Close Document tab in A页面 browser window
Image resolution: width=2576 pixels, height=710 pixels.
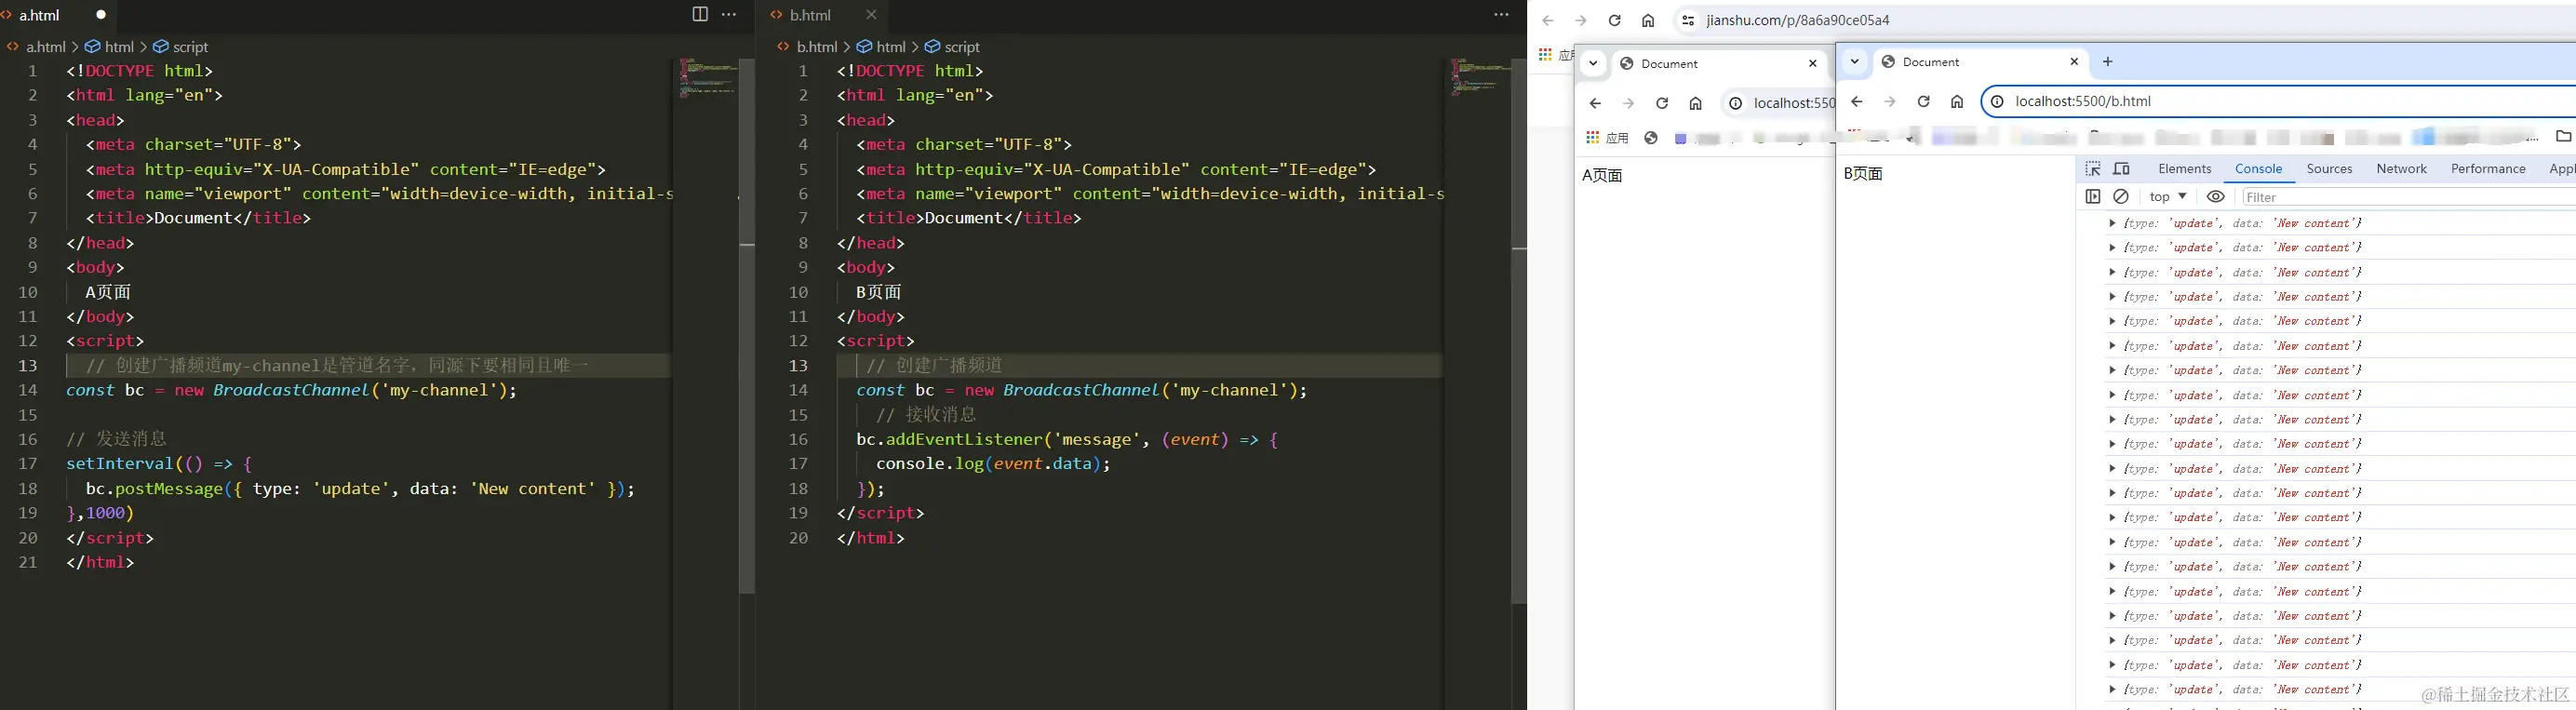[x=1813, y=63]
